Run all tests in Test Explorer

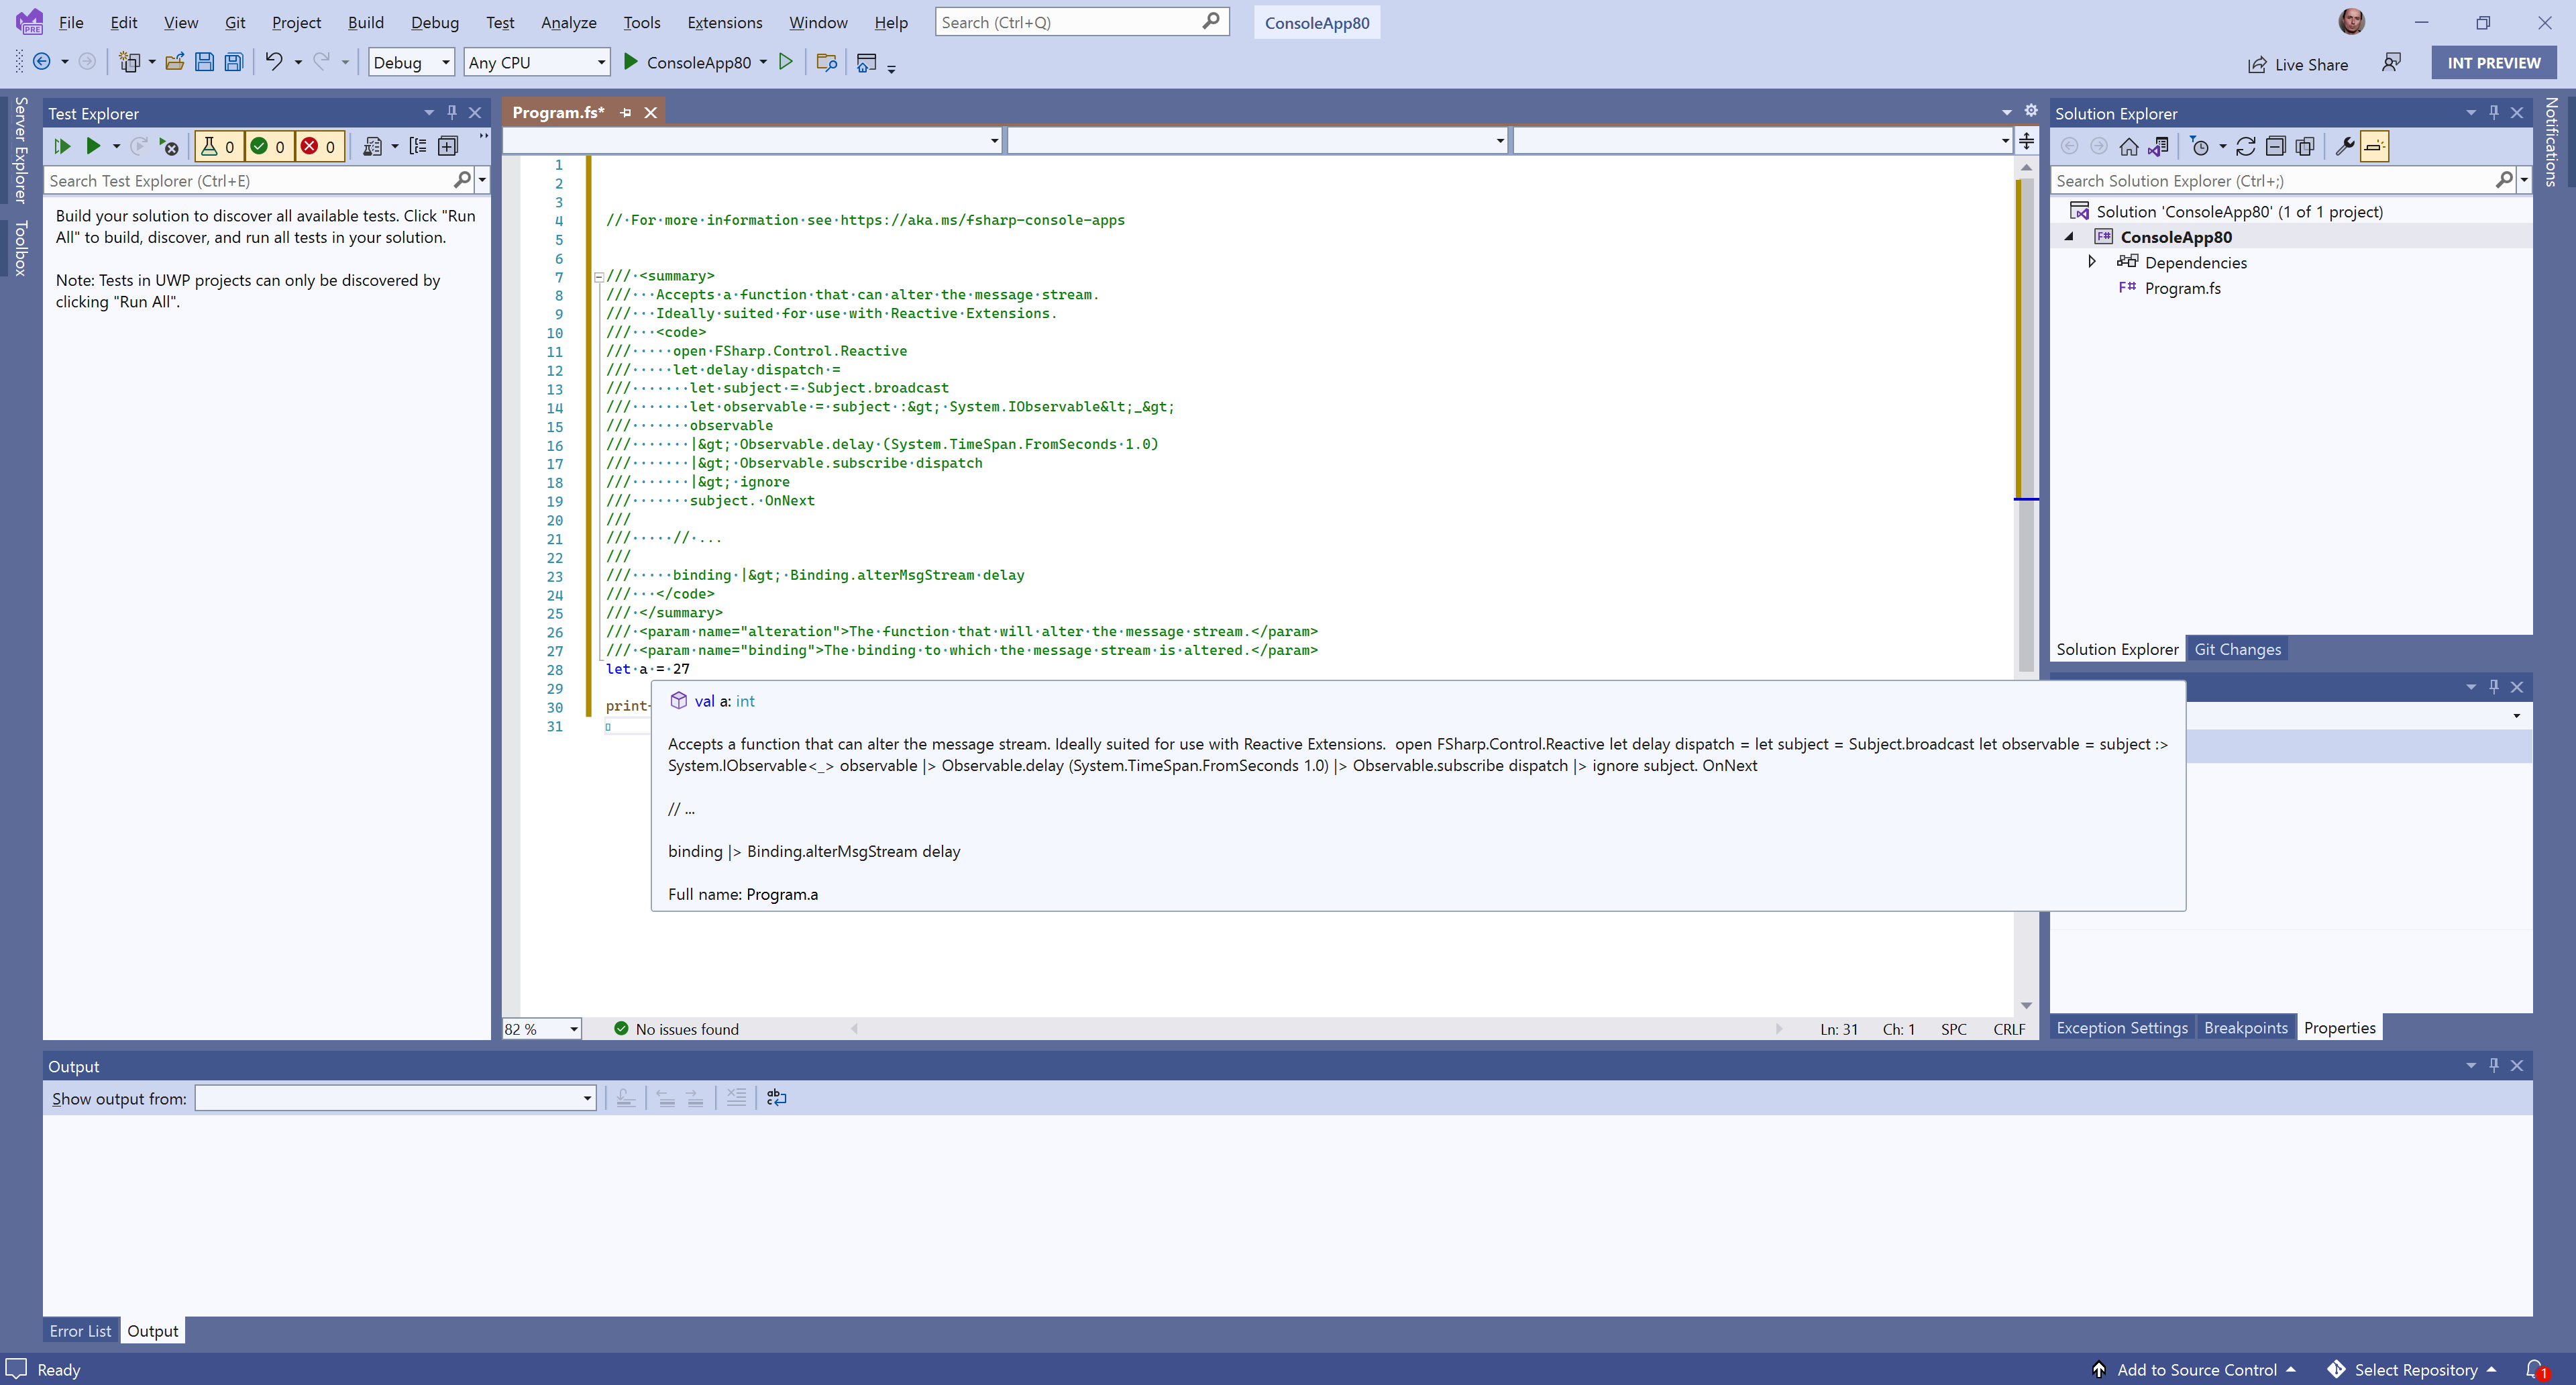(x=62, y=146)
